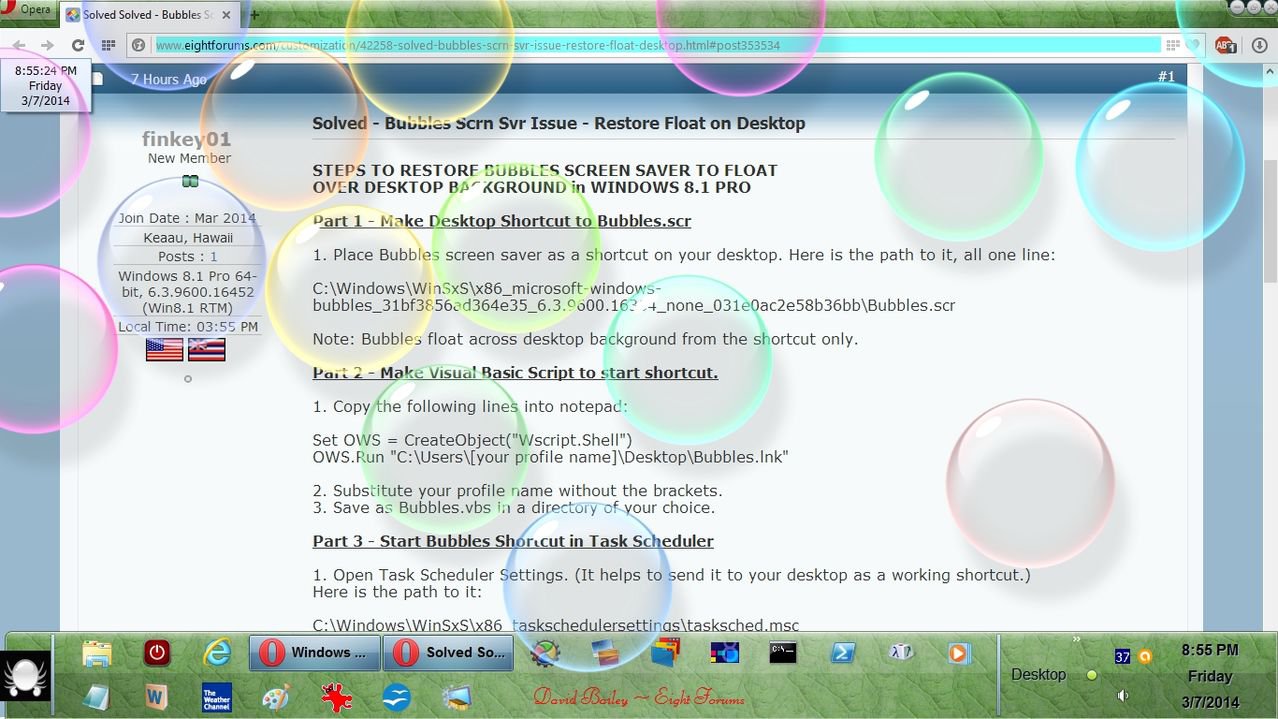Launch Internet Explorer from the taskbar
Image resolution: width=1278 pixels, height=719 pixels.
pos(217,653)
